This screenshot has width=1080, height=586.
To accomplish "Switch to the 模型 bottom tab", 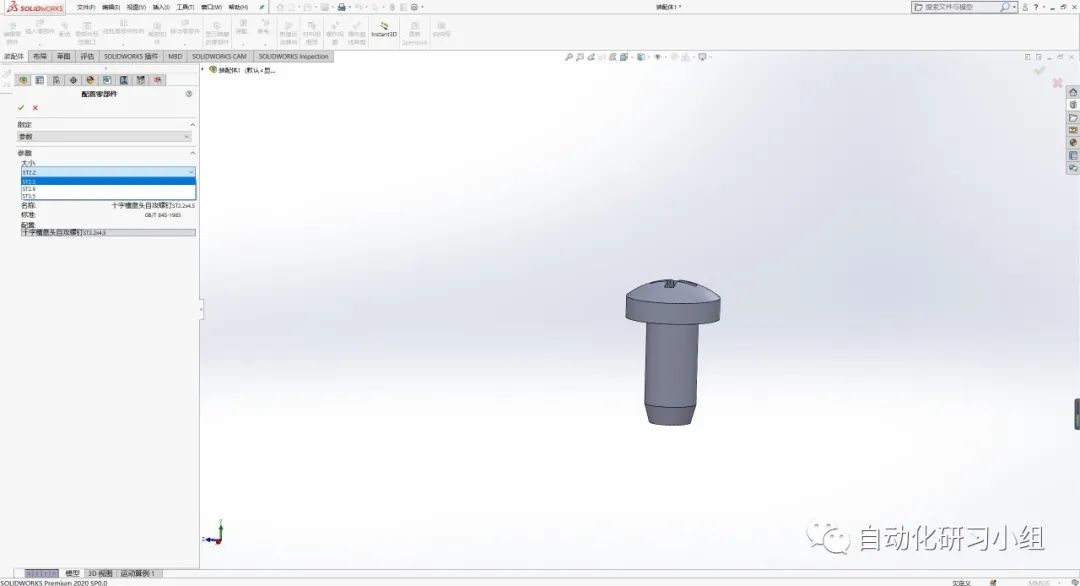I will (x=72, y=573).
